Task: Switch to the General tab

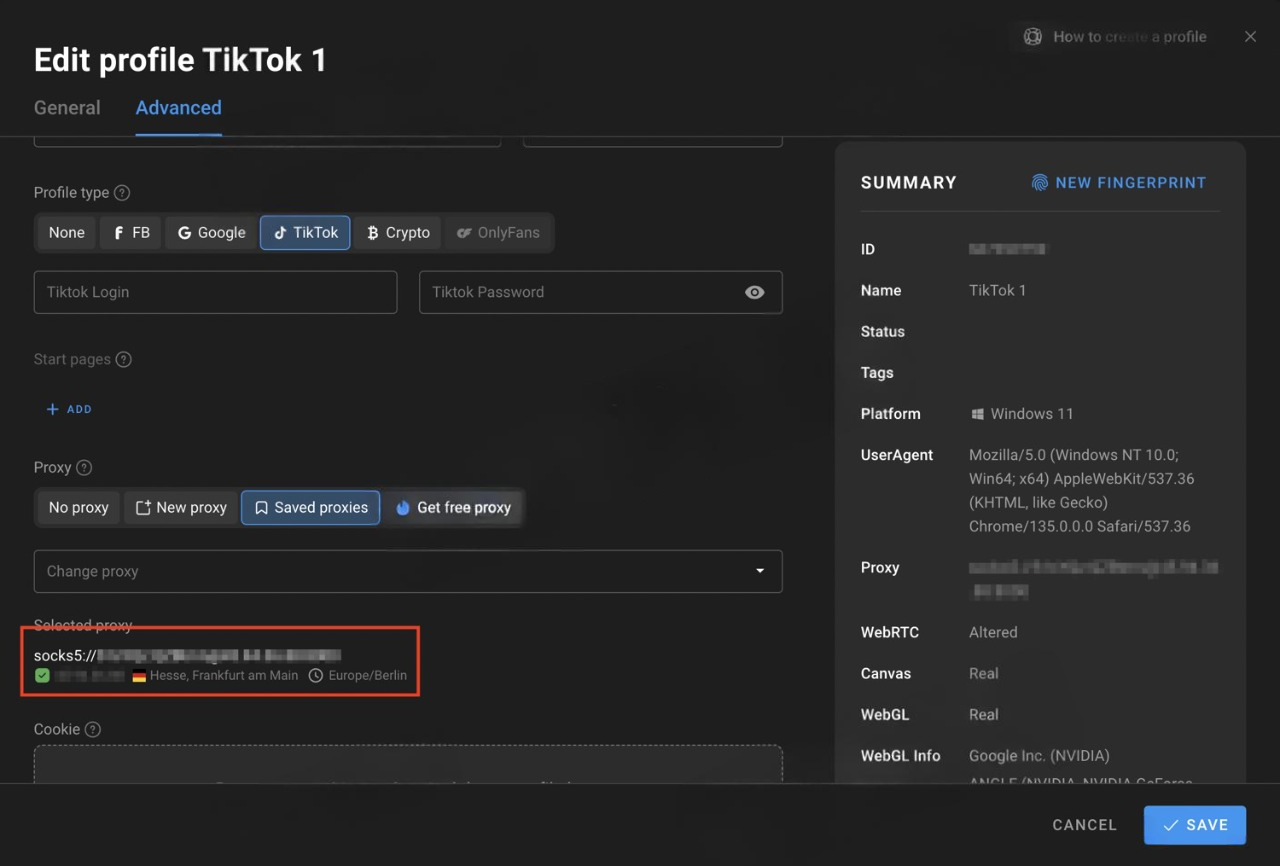Action: 67,108
